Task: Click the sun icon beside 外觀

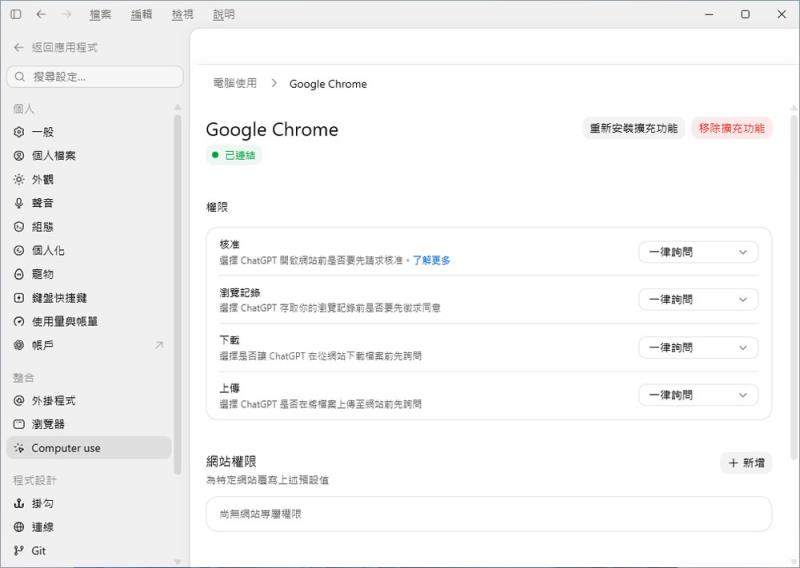Action: [19, 180]
